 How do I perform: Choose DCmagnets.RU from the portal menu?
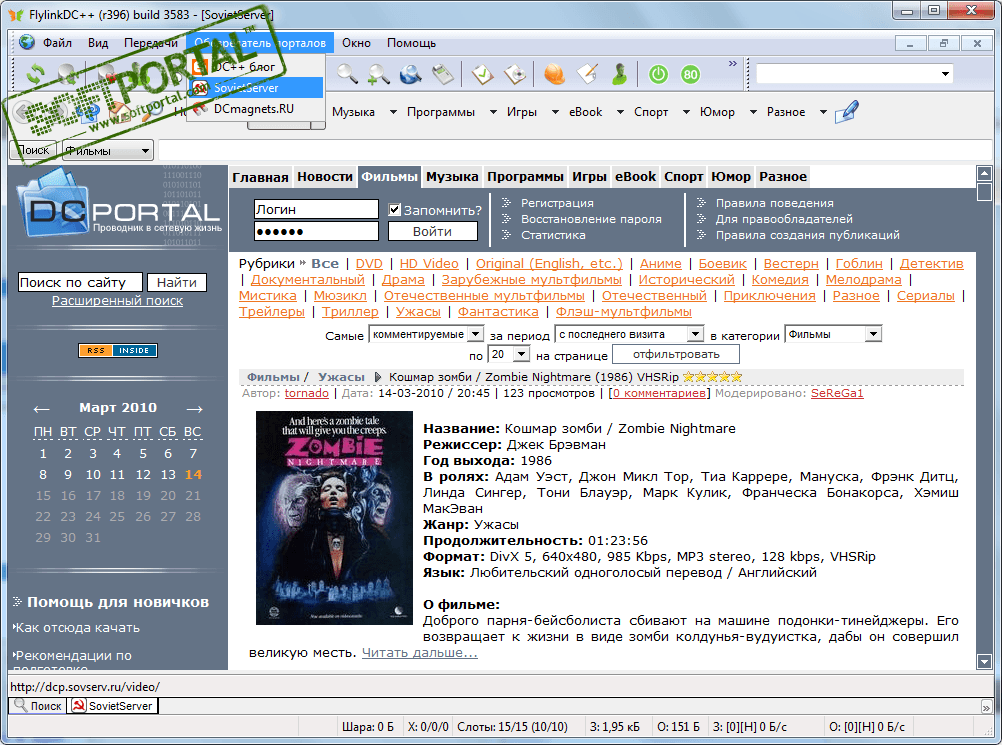pos(256,109)
